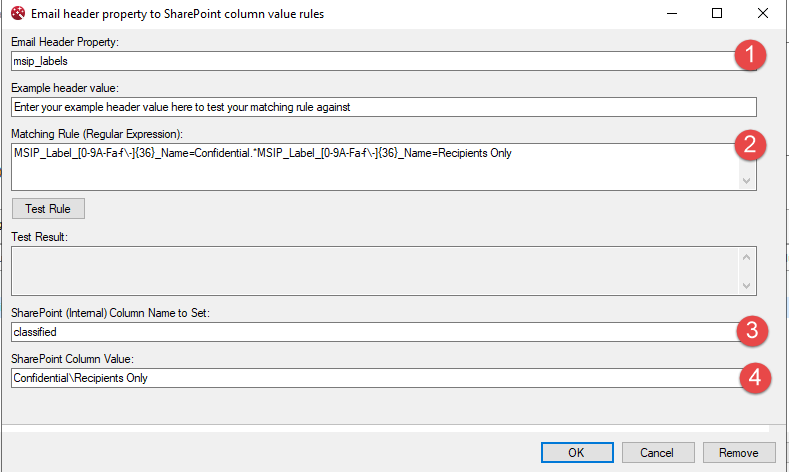Close the email header rules dialog

(x=762, y=14)
